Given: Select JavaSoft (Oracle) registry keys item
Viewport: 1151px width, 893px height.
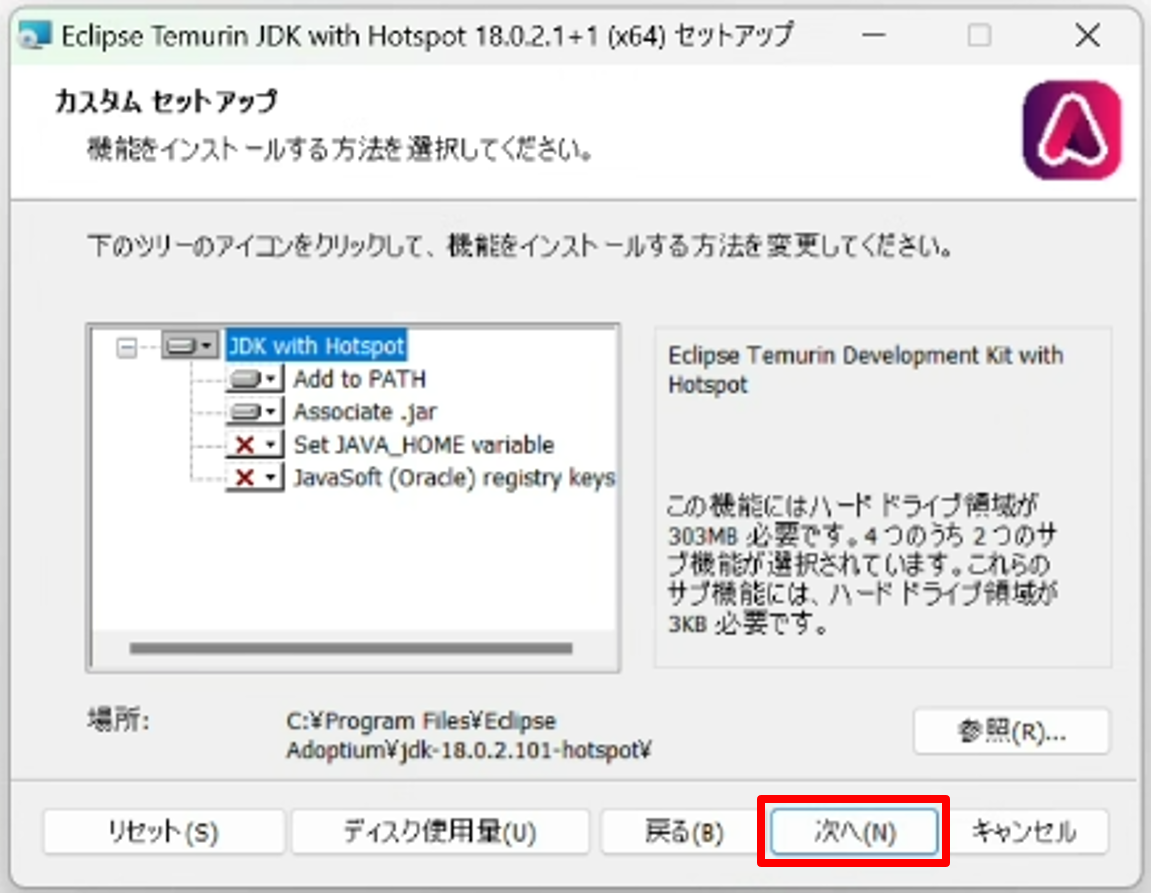Looking at the screenshot, I should (x=453, y=478).
